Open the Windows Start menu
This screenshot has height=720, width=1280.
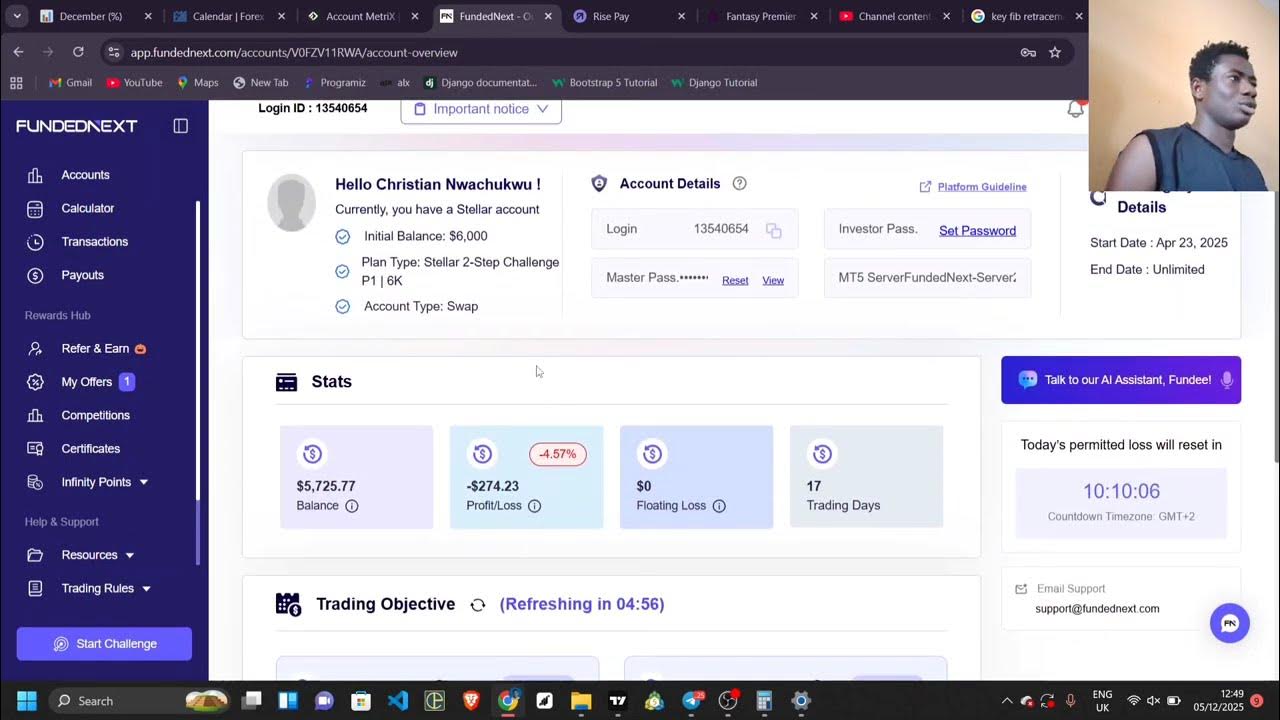pyautogui.click(x=27, y=701)
